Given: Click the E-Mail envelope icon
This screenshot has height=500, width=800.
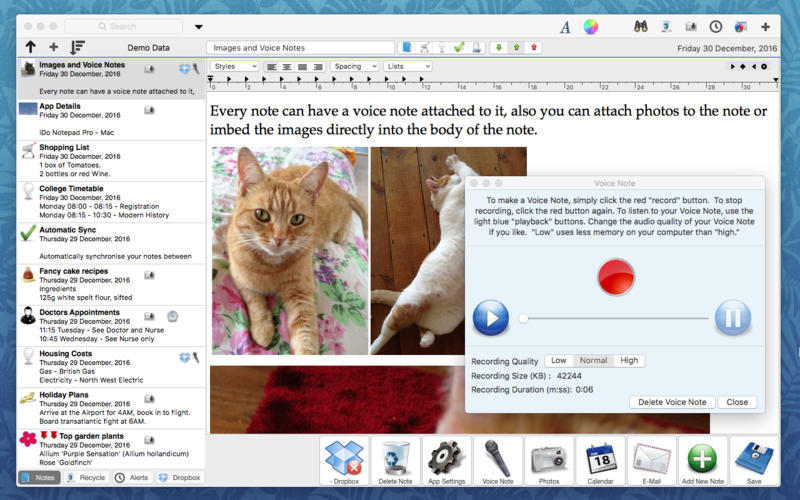Looking at the screenshot, I should click(x=652, y=461).
